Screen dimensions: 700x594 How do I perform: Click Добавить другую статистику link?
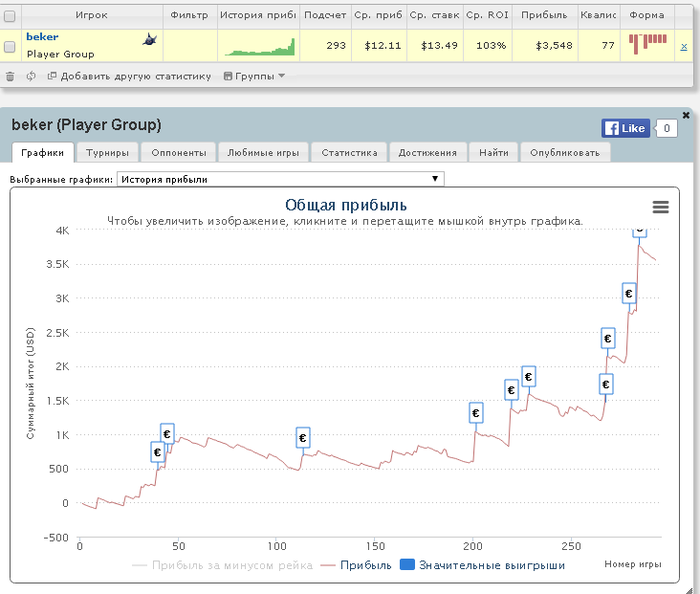[x=129, y=76]
